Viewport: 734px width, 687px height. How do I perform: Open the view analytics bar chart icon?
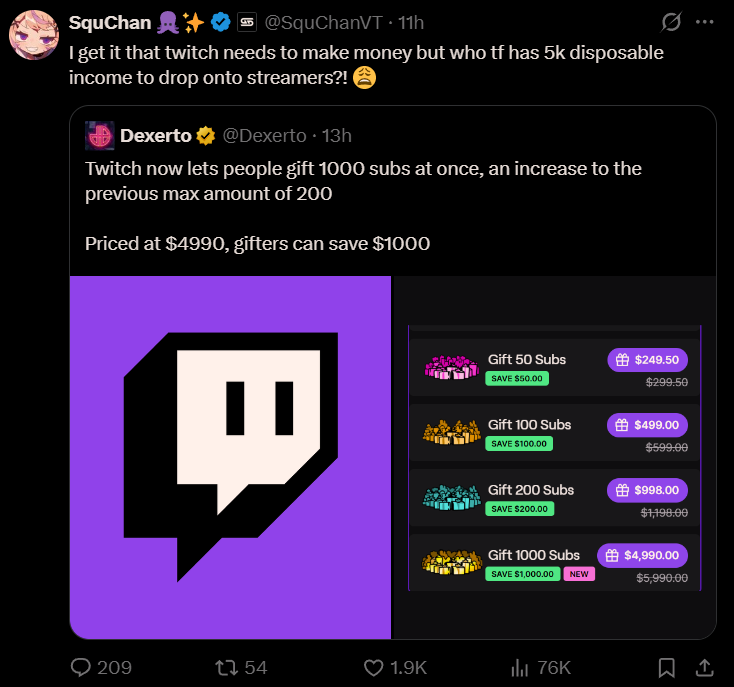coord(519,667)
